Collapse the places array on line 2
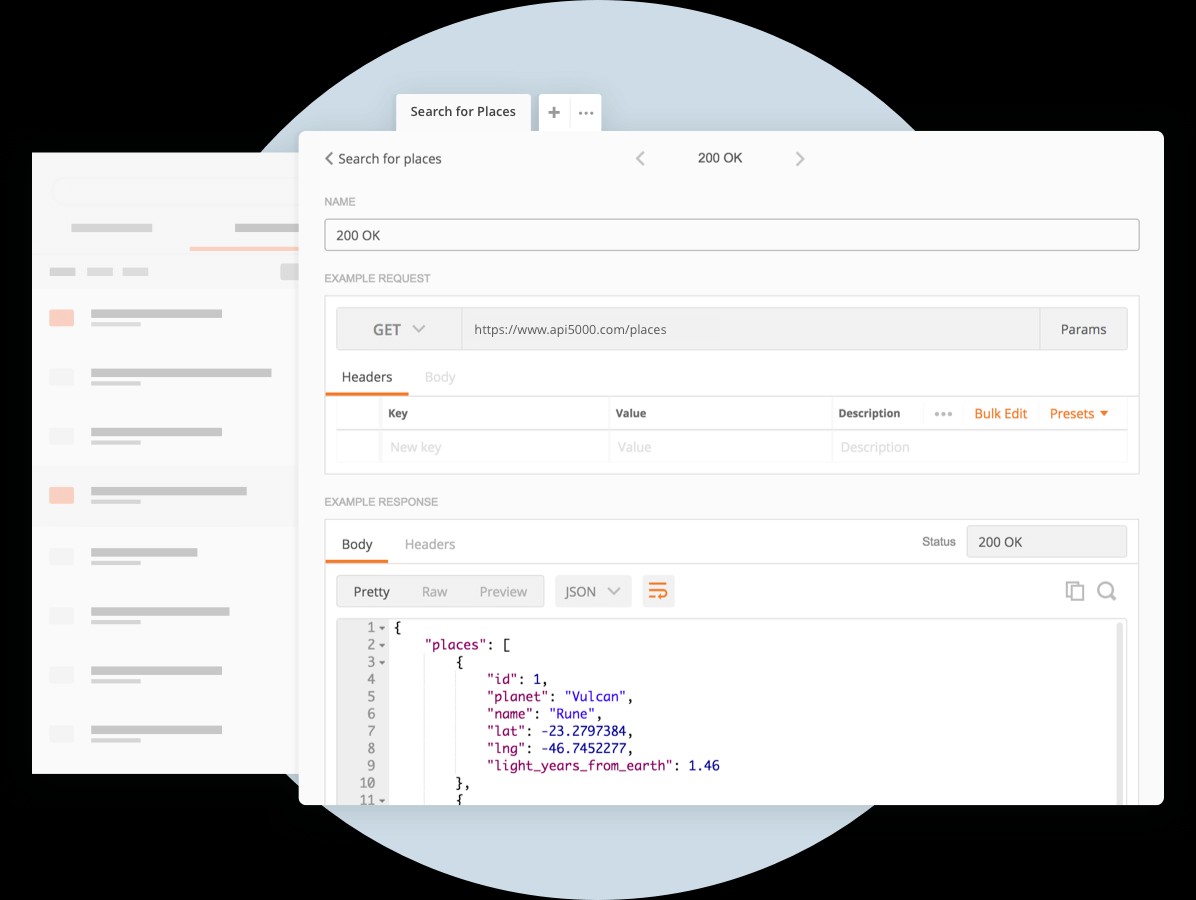The image size is (1196, 900). 382,646
